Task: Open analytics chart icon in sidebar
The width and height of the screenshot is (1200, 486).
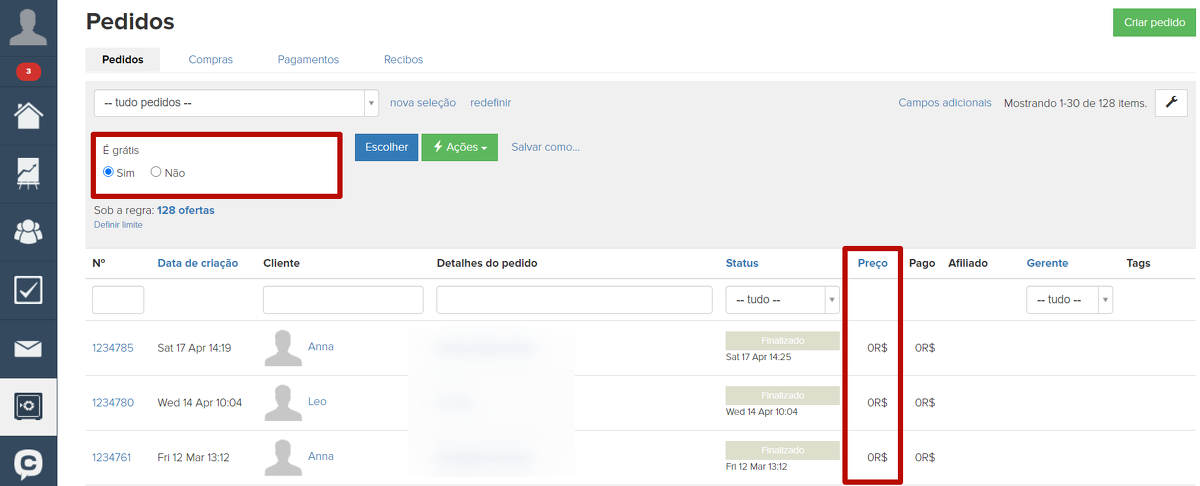Action: [x=28, y=173]
